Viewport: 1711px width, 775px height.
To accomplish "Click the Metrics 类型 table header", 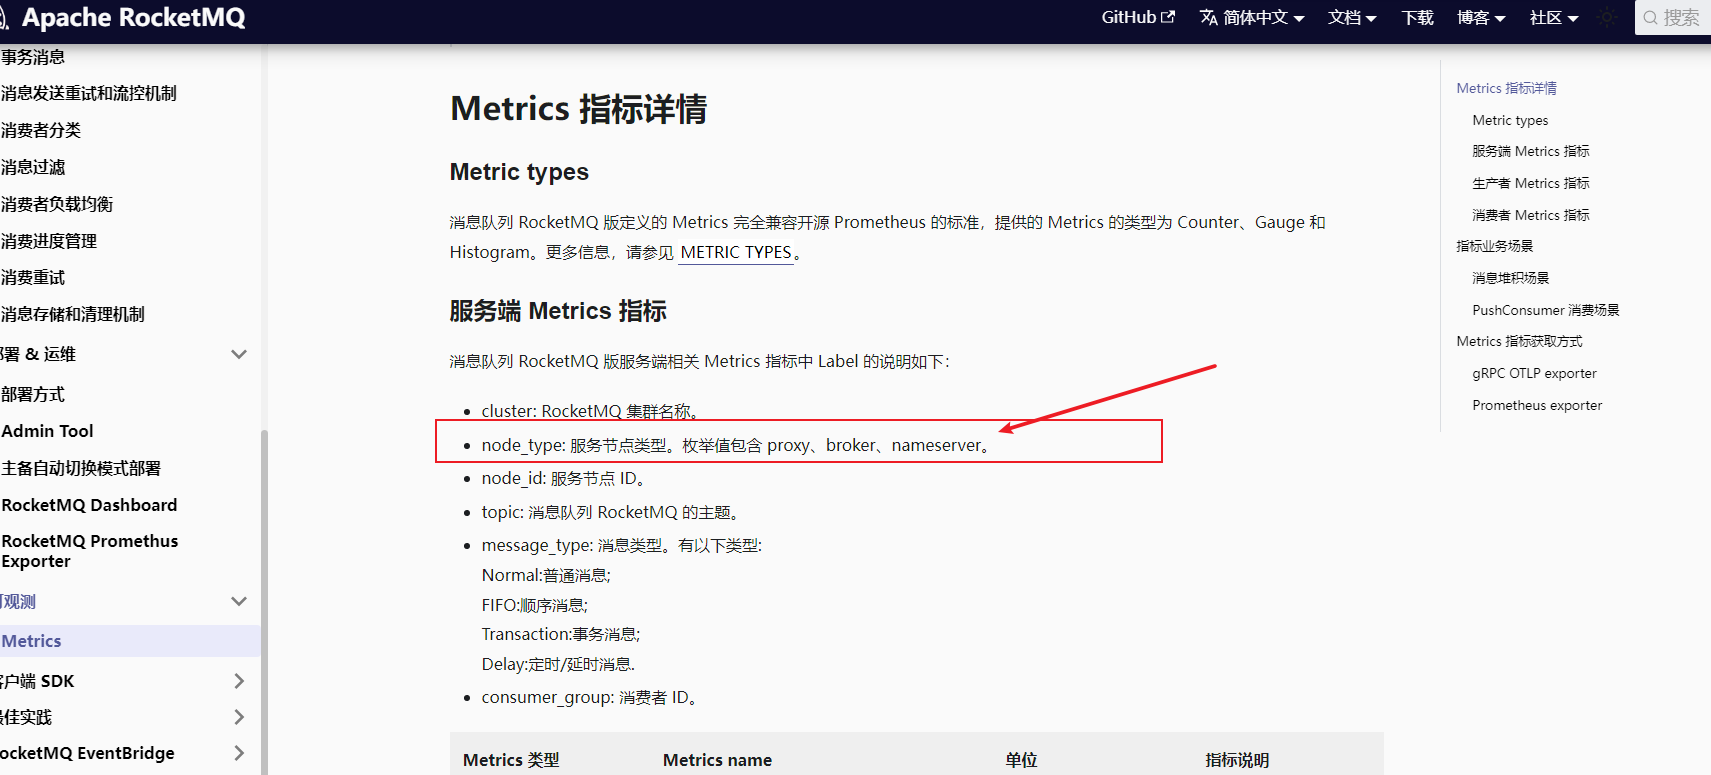I will point(511,760).
